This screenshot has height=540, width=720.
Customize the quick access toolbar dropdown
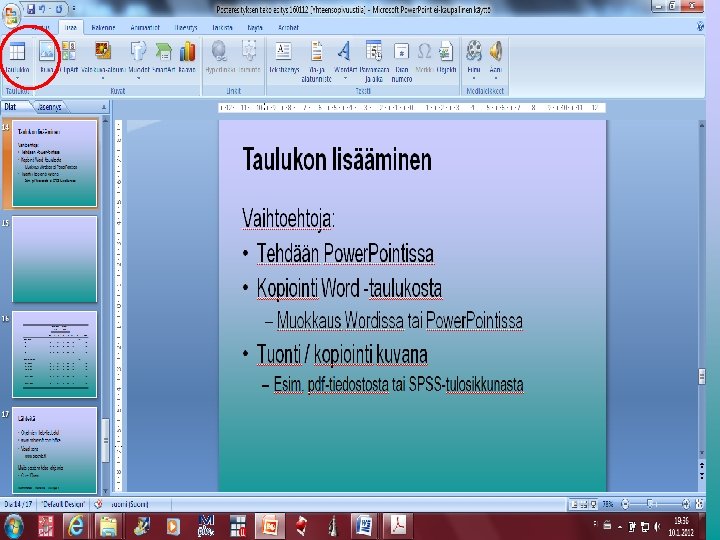point(74,9)
